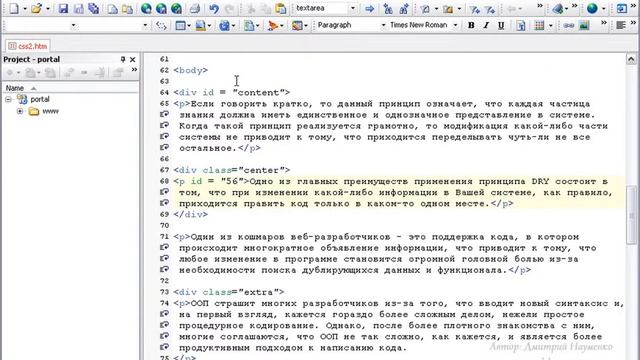Create a new document with the New icon

pos(13,8)
